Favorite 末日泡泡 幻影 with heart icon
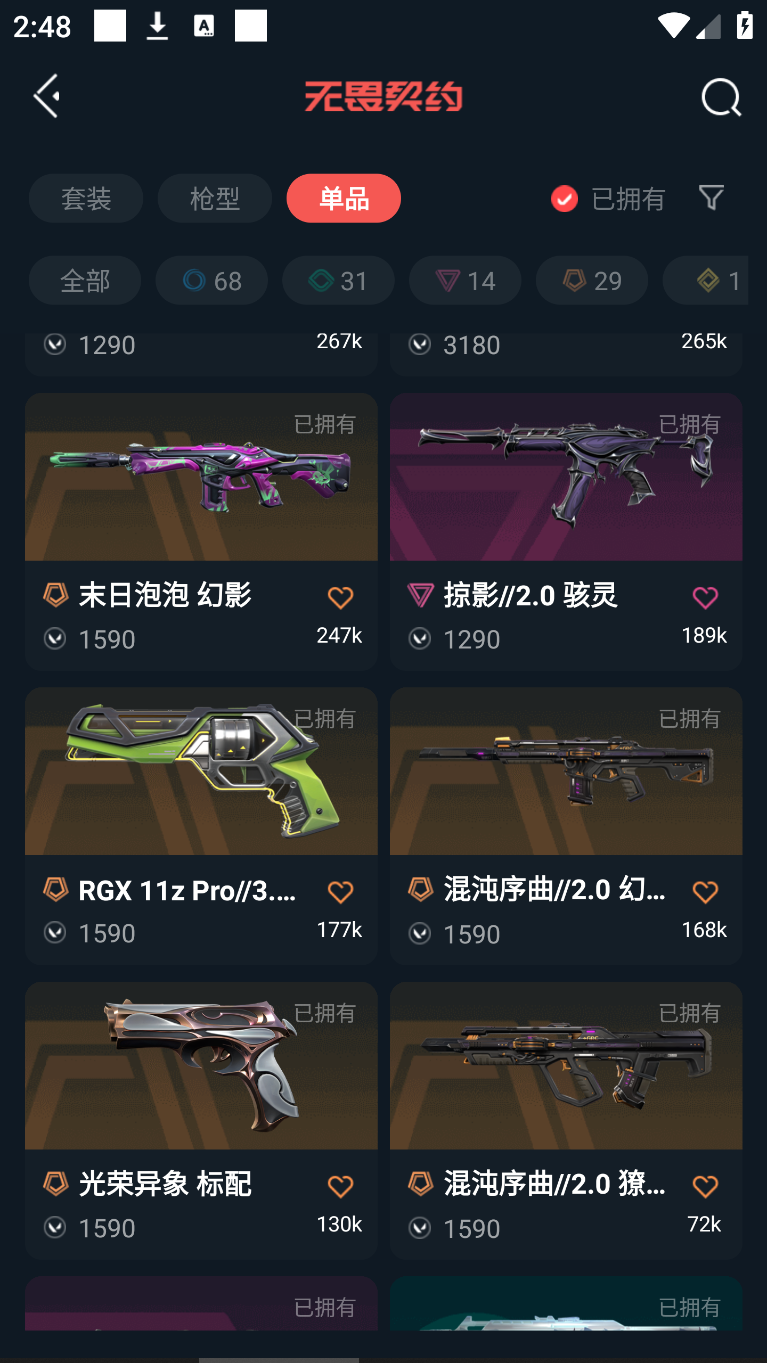767x1363 pixels. pos(341,598)
